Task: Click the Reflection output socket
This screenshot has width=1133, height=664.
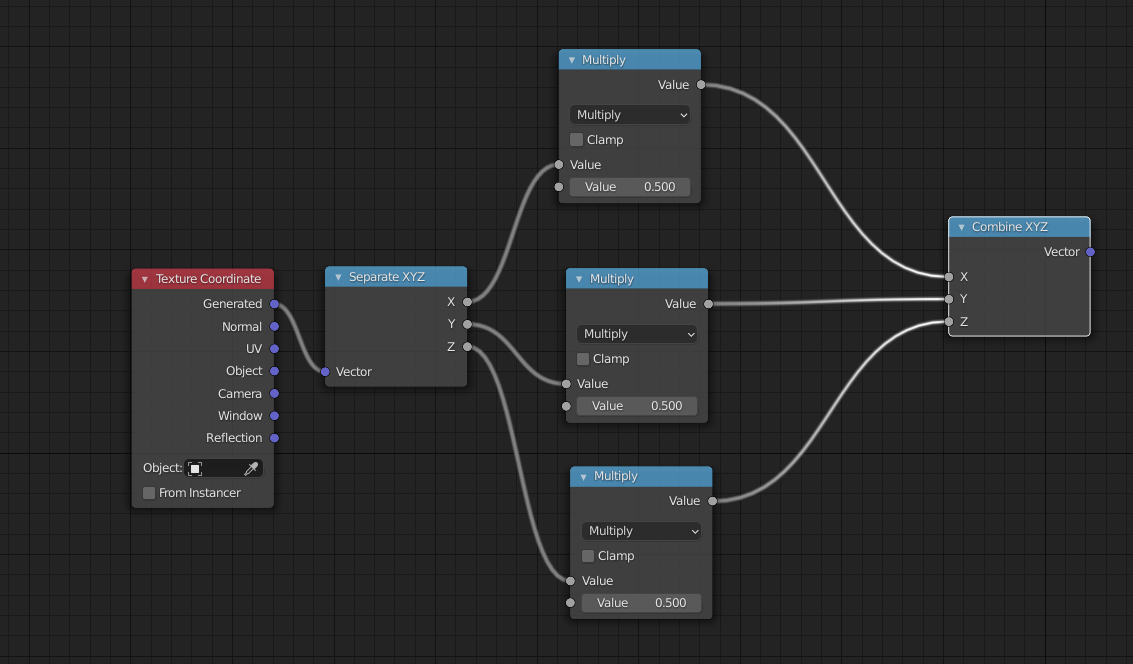Action: pyautogui.click(x=274, y=438)
